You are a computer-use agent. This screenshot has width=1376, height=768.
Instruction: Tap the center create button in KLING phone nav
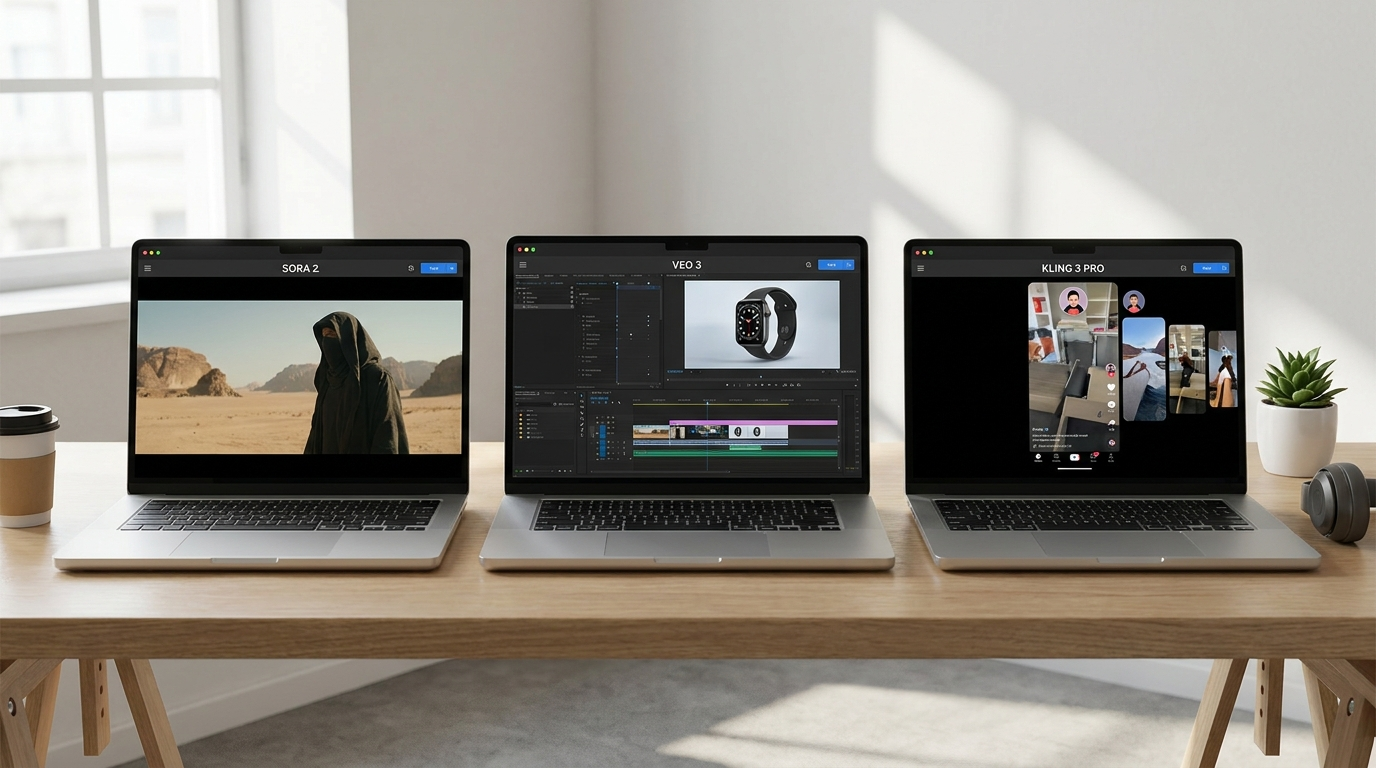tap(1075, 457)
